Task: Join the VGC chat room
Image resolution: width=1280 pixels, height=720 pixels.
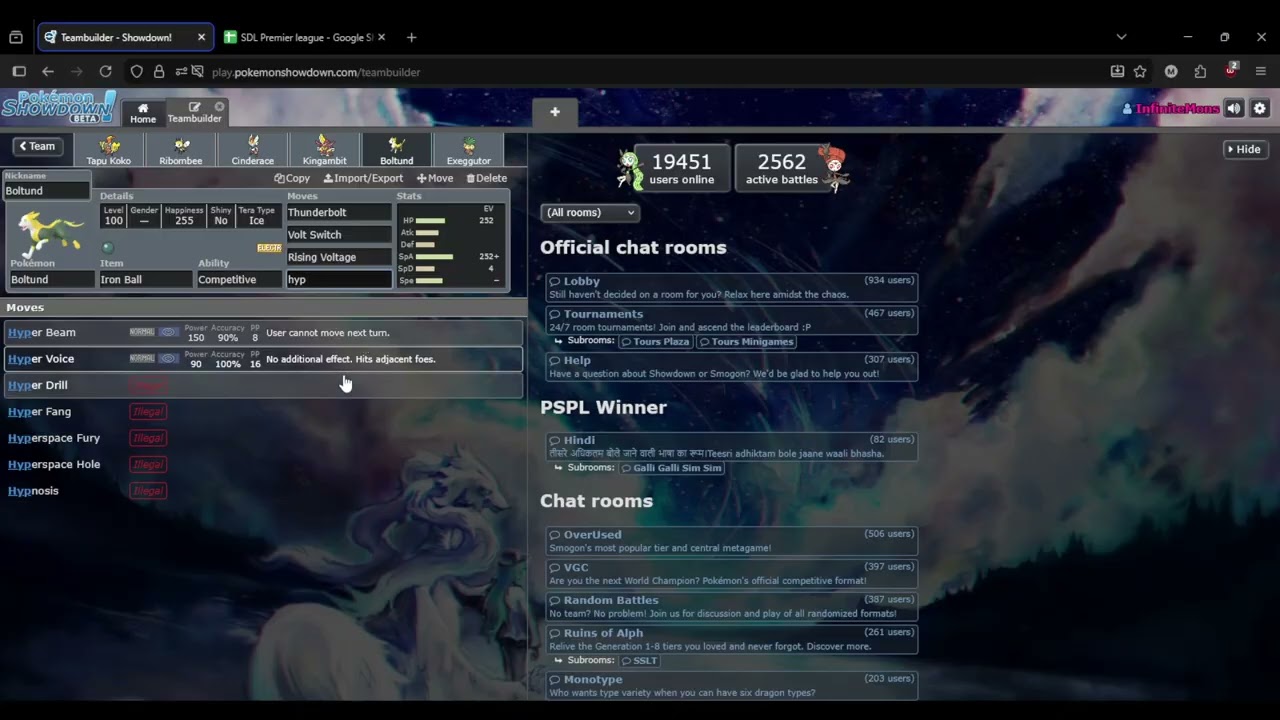Action: click(x=731, y=574)
